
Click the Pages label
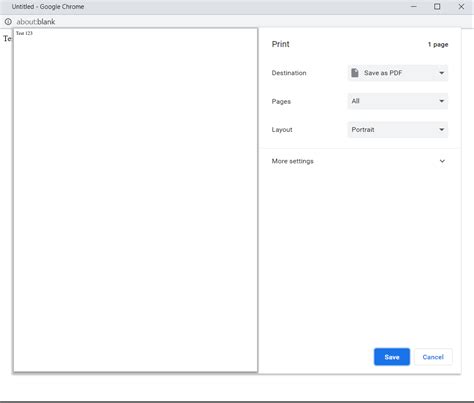click(281, 102)
